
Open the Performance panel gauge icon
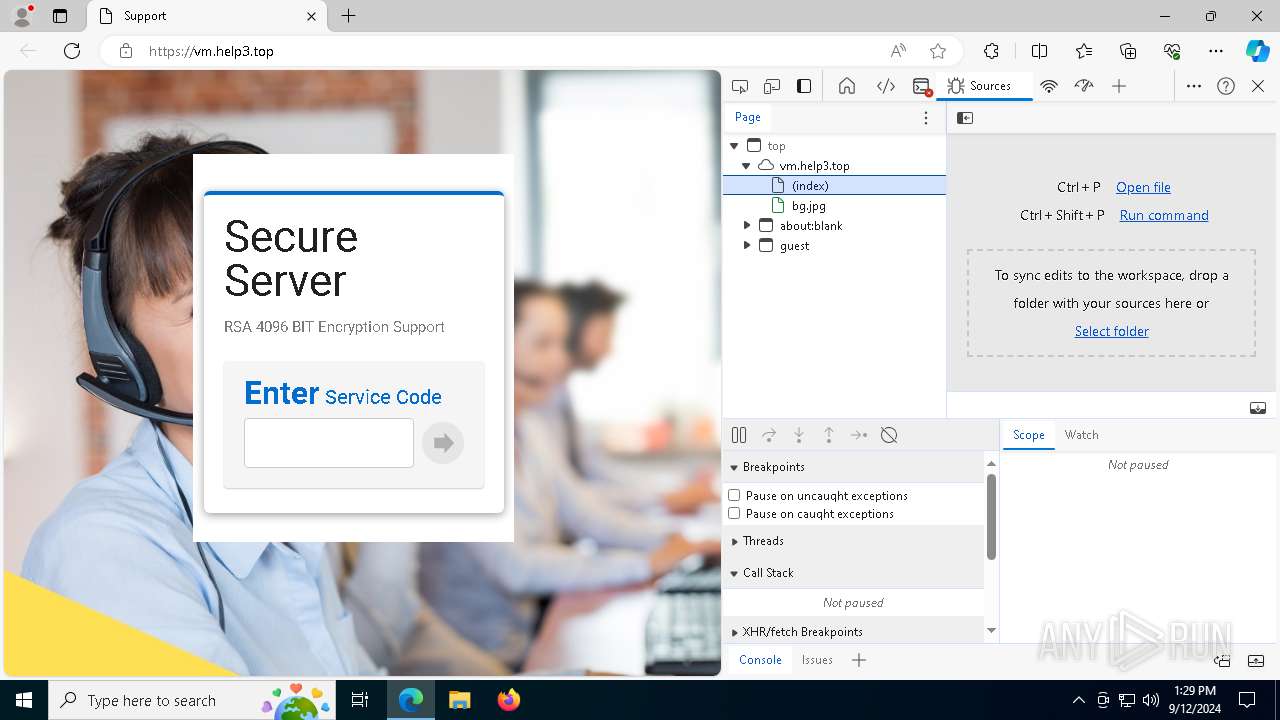click(x=1084, y=86)
